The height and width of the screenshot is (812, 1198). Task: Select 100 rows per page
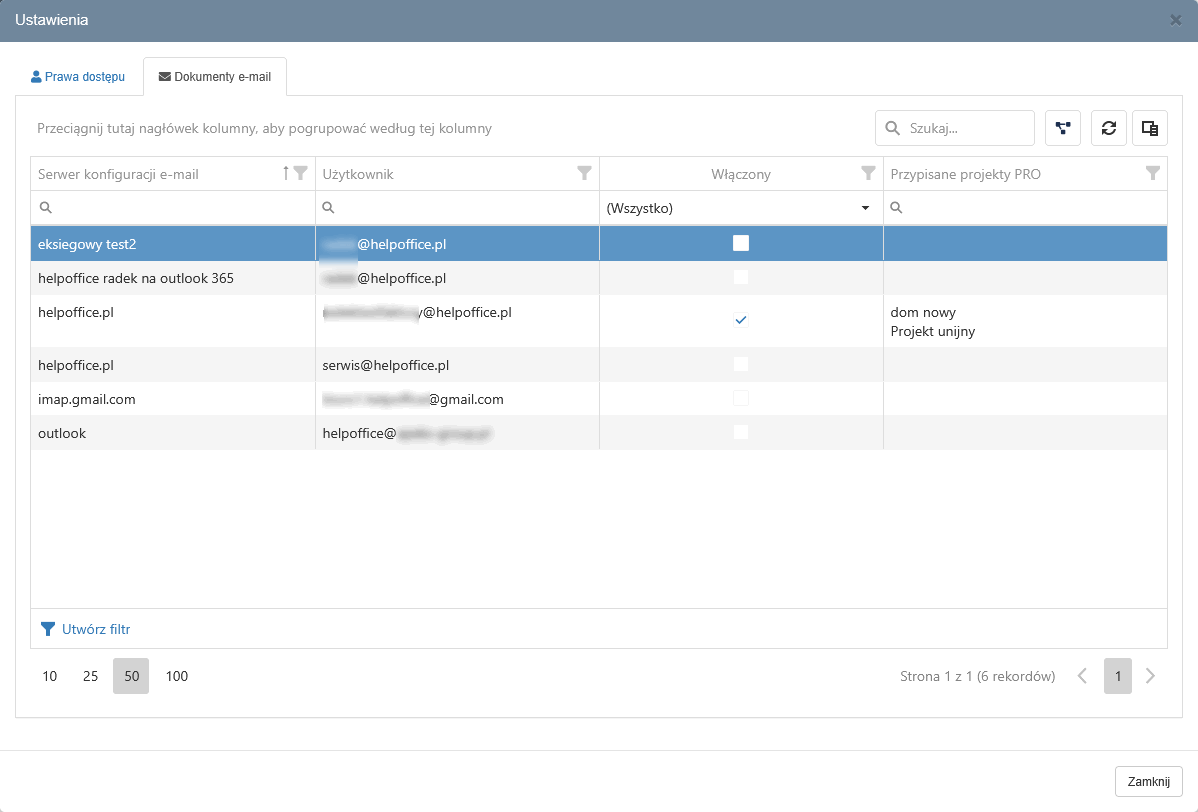click(177, 676)
